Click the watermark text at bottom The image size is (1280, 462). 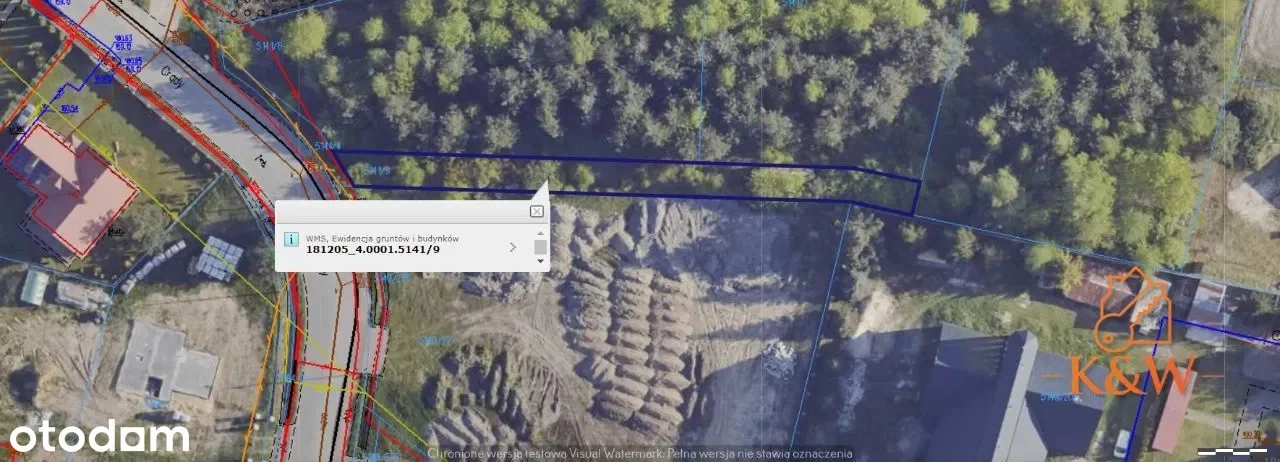[x=640, y=453]
